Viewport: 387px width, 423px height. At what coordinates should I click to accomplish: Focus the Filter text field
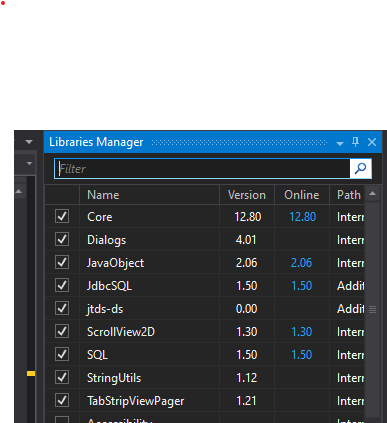(202, 169)
